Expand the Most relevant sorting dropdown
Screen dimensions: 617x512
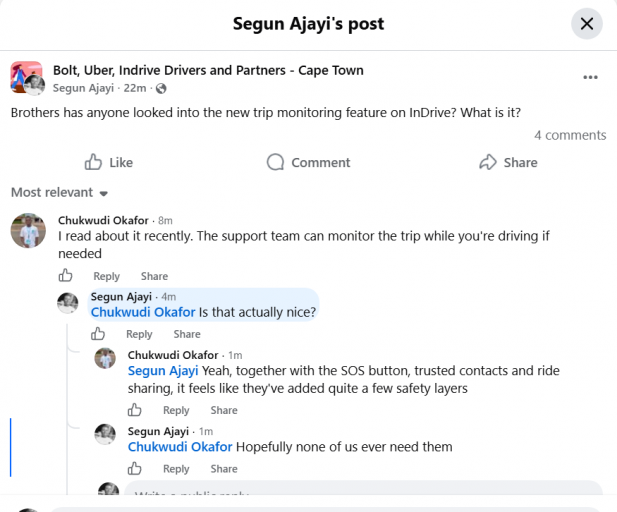[59, 192]
